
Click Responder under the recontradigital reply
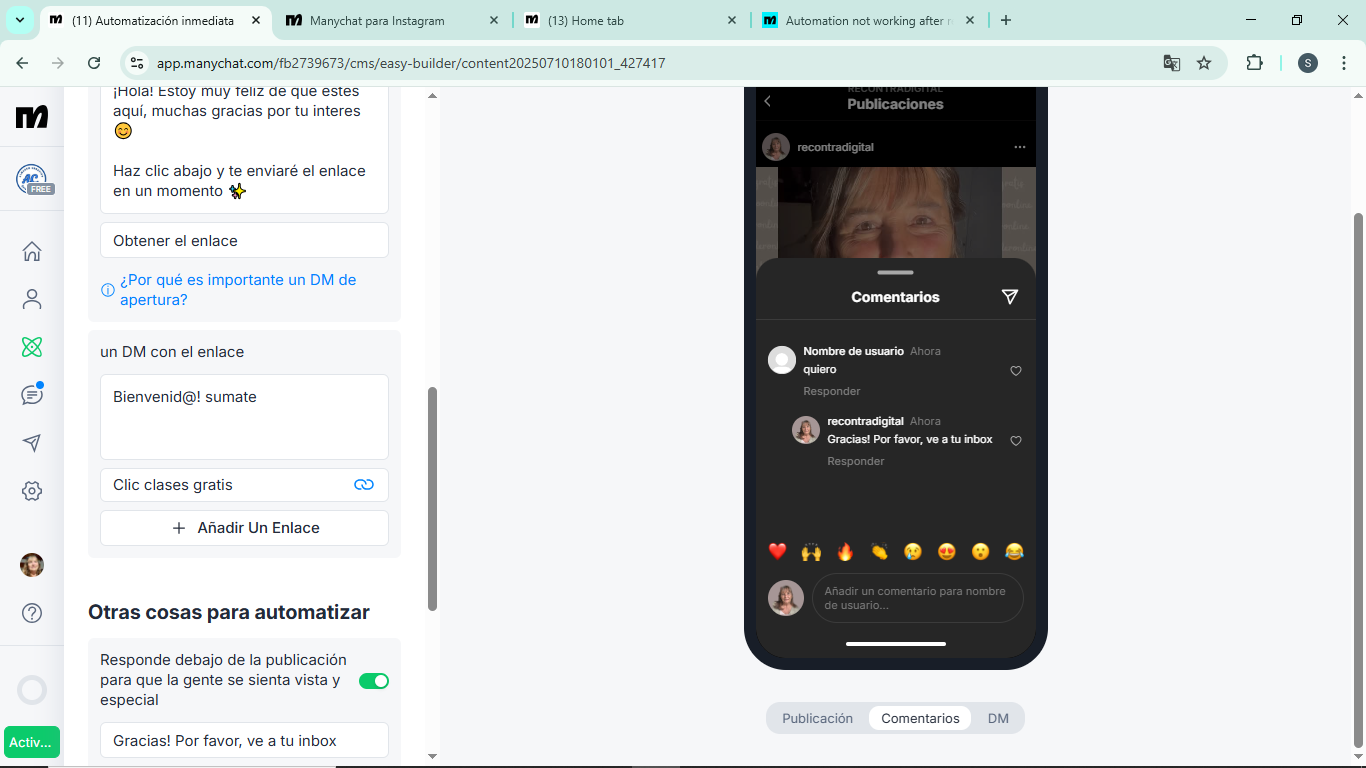856,461
